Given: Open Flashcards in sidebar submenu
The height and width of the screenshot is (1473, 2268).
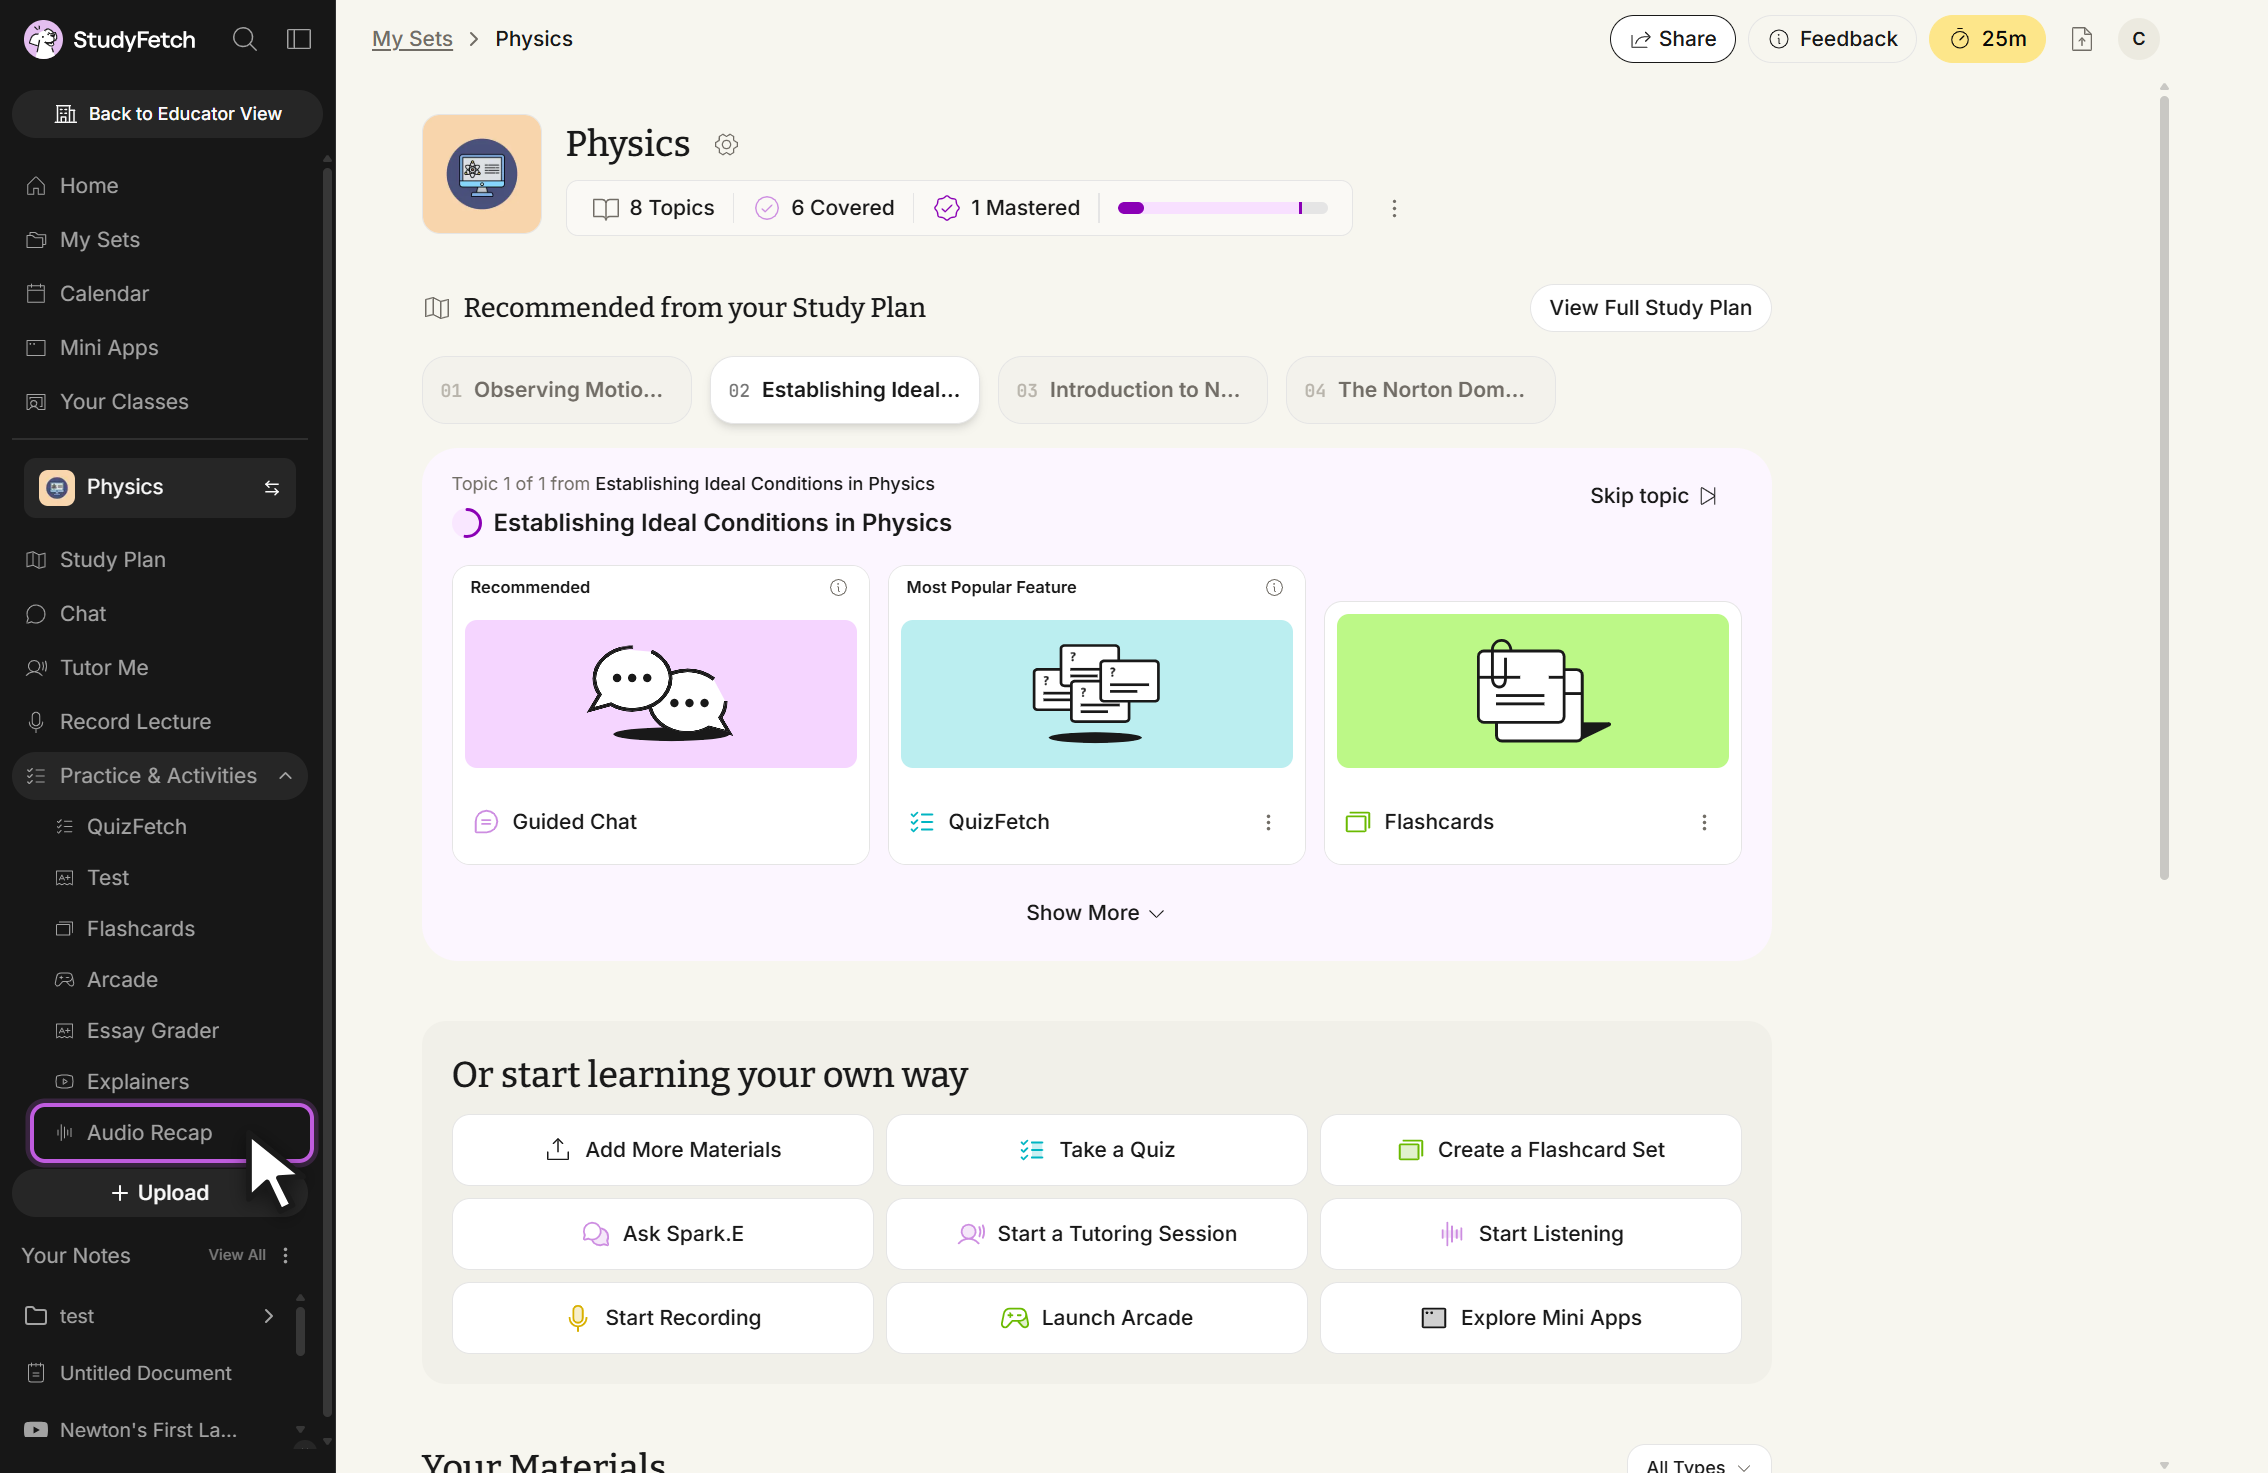Looking at the screenshot, I should [x=175, y=929].
